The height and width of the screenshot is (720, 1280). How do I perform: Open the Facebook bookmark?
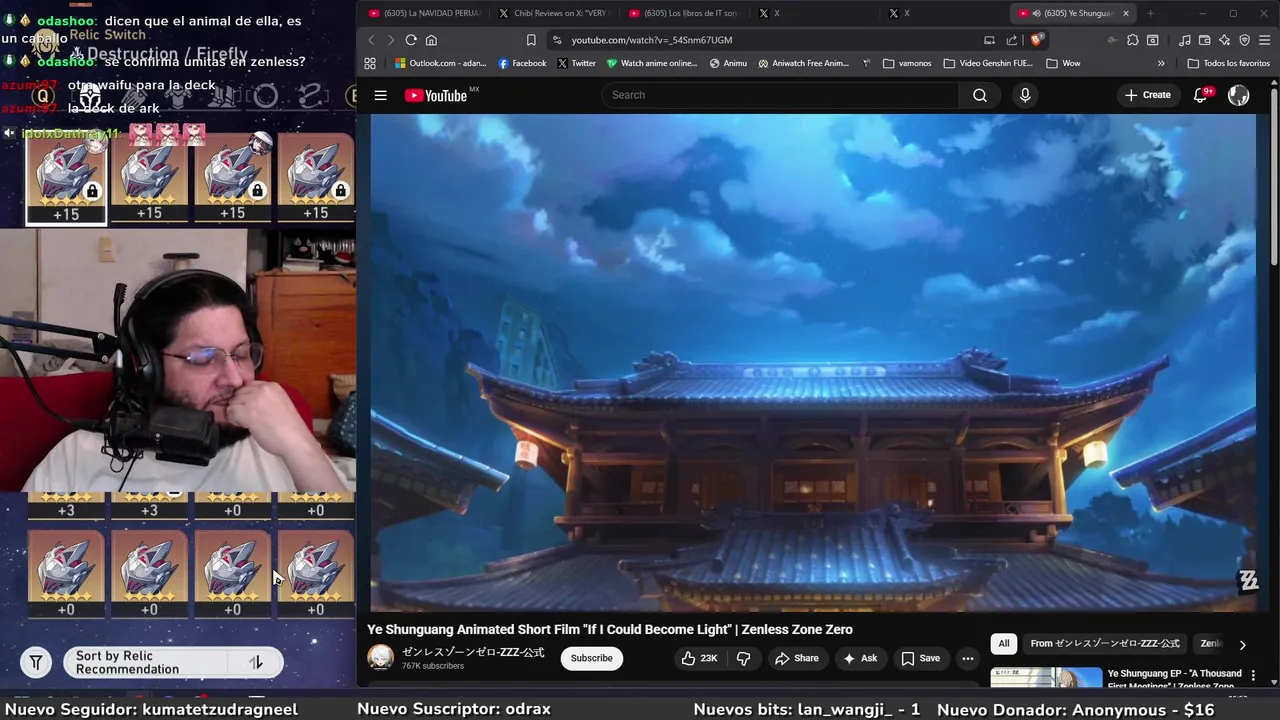point(522,63)
